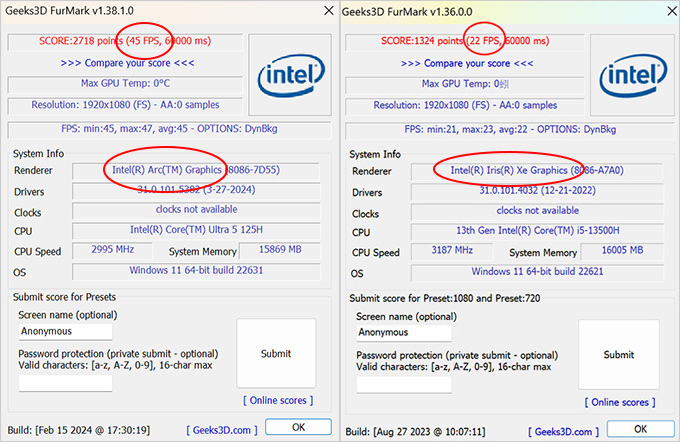The height and width of the screenshot is (442, 680).
Task: Click driver version '31.0.101.4032 (12-21-2022)'
Action: [537, 190]
